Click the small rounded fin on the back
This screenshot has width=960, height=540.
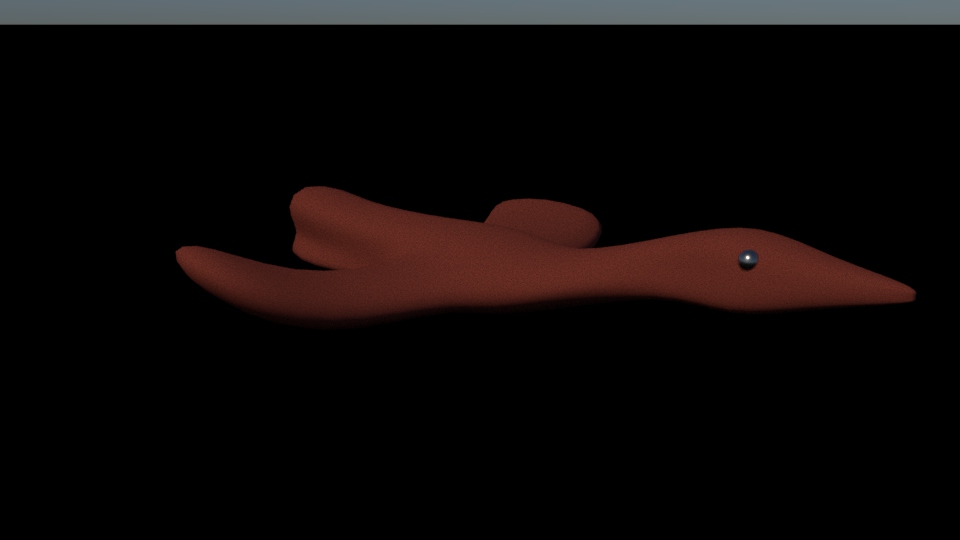click(545, 218)
